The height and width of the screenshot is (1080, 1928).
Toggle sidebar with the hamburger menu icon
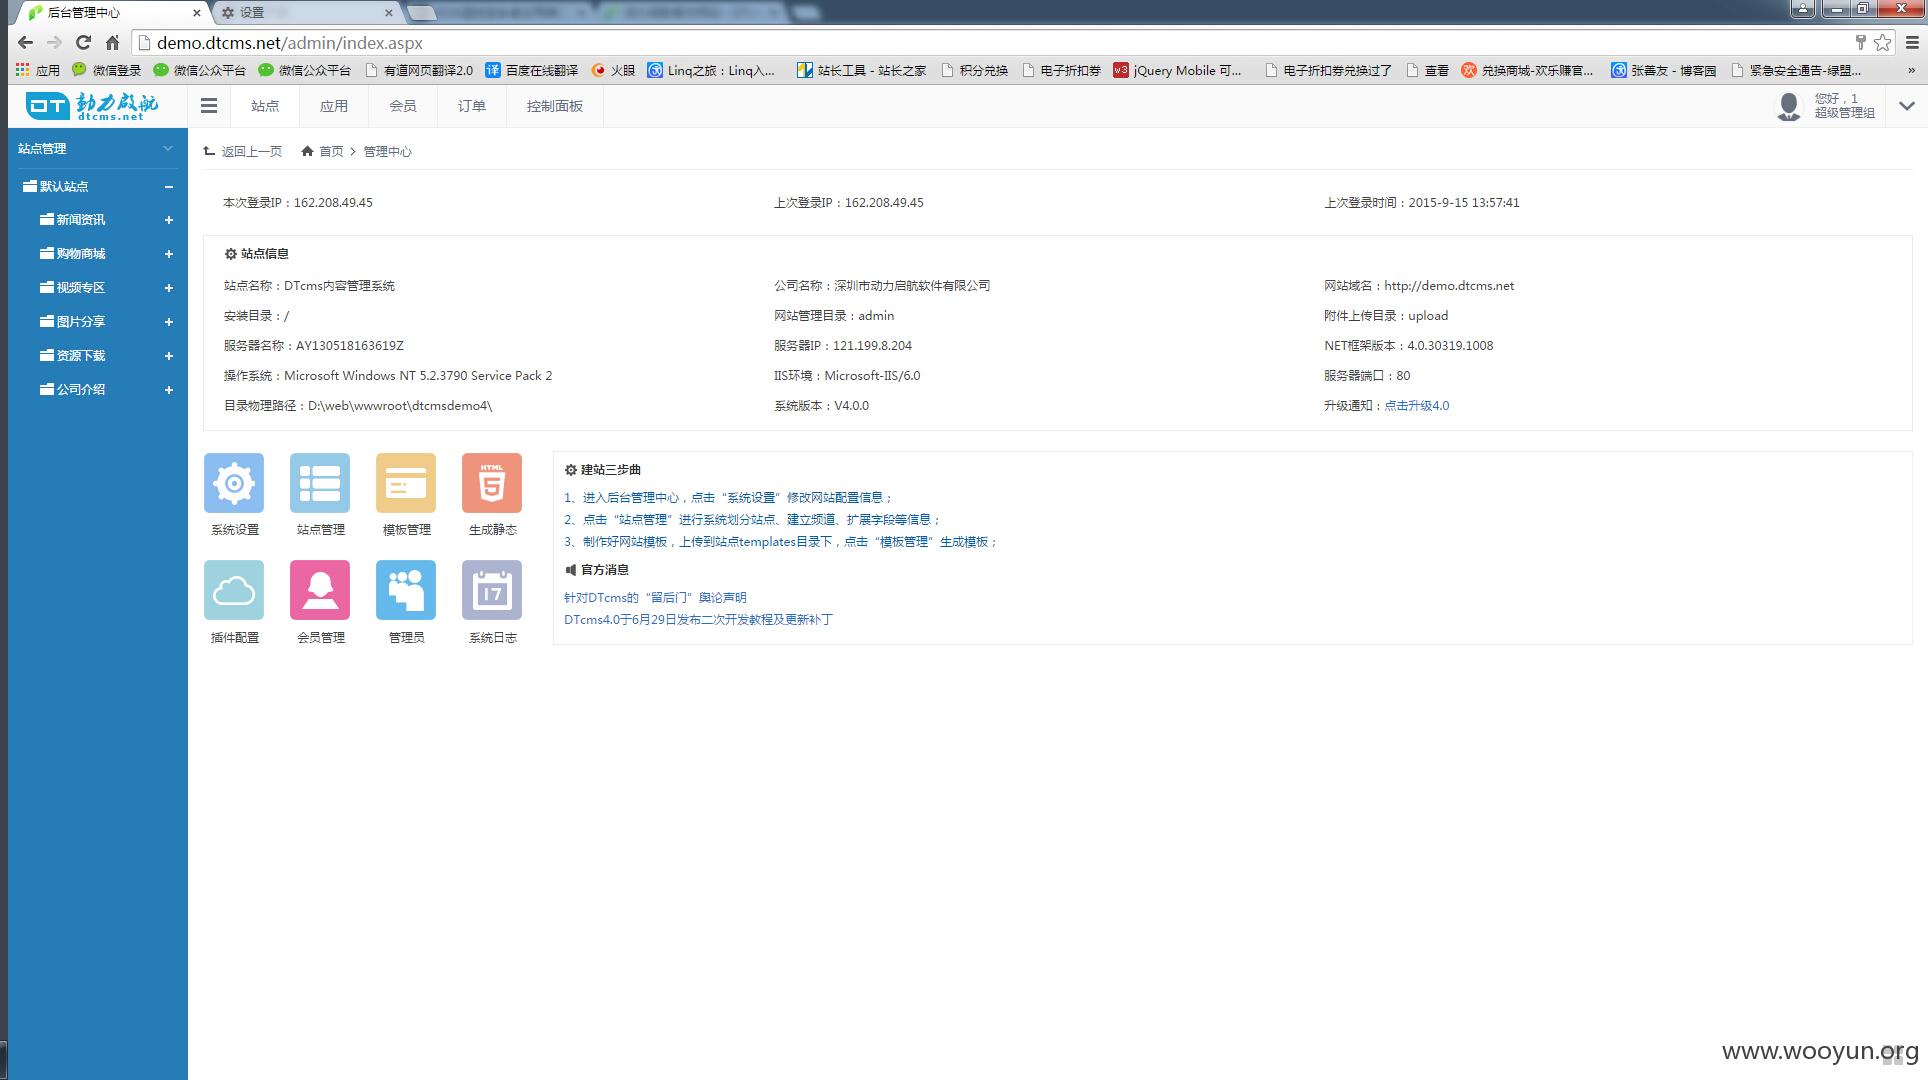[209, 106]
